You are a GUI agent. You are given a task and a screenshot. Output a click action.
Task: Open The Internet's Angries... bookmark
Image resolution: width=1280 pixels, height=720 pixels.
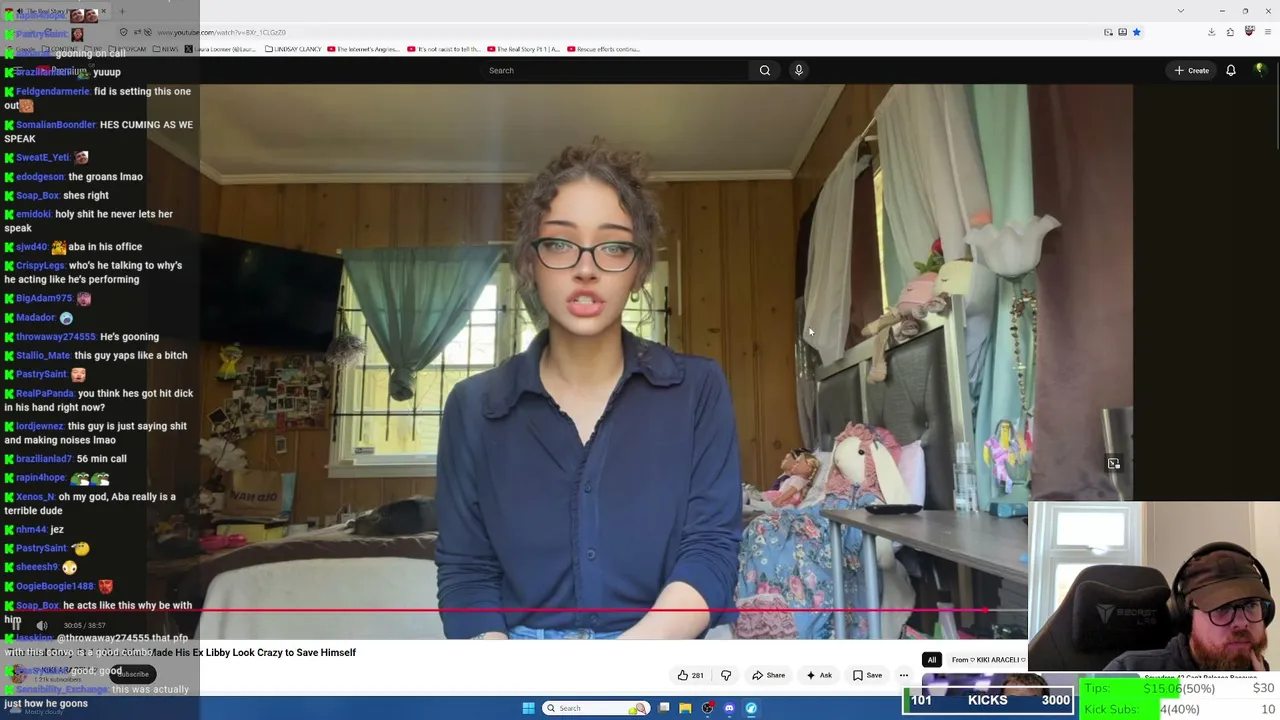(363, 49)
